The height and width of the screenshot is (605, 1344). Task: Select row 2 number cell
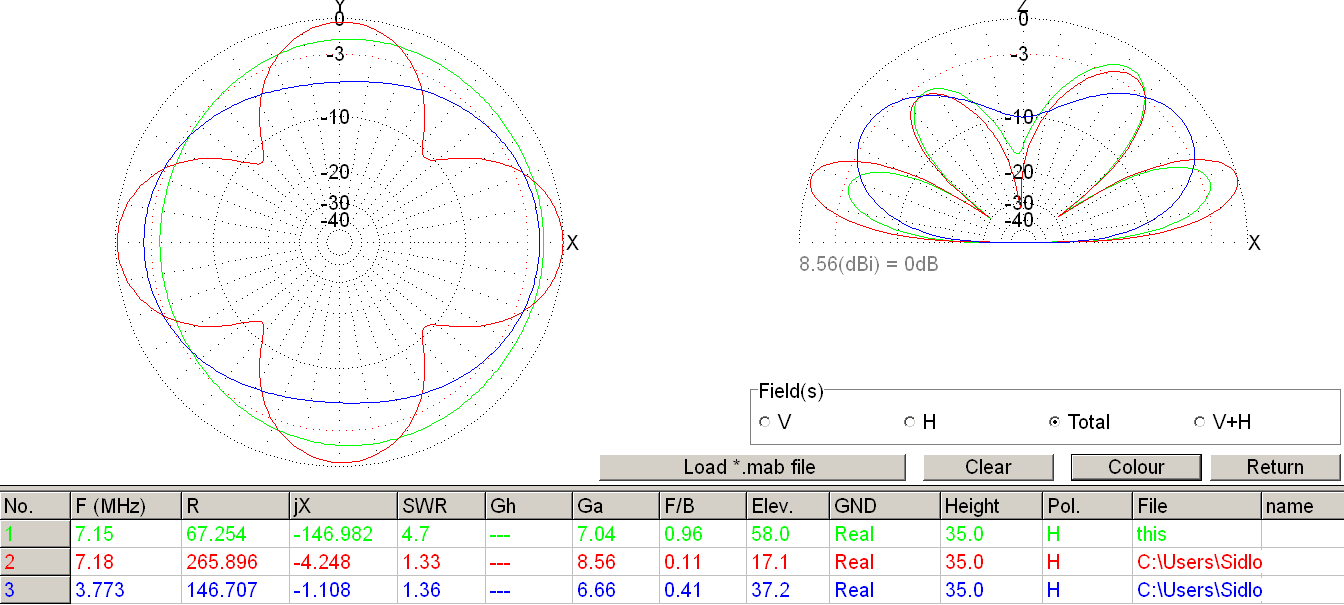[x=35, y=562]
